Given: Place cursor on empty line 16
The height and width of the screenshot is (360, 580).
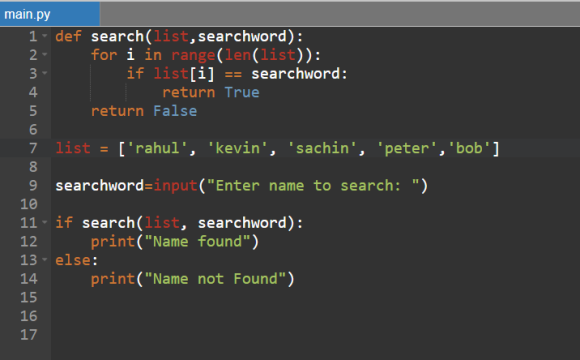Looking at the screenshot, I should pos(315,316).
